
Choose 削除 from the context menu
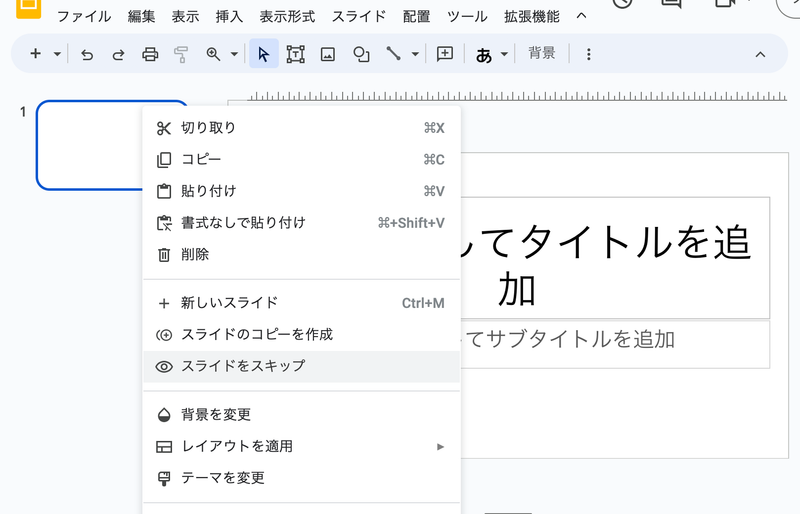pyautogui.click(x=302, y=254)
